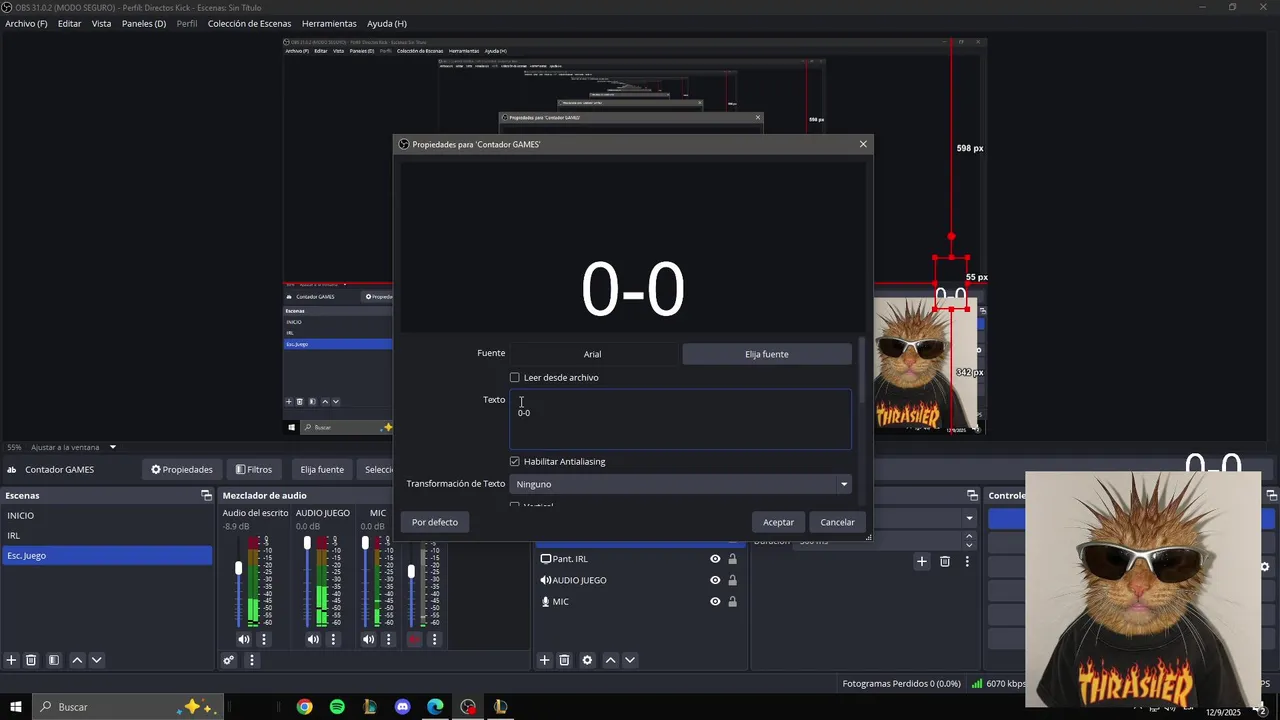
Task: Open source properties gear in Fuentes toolbar
Action: point(587,660)
